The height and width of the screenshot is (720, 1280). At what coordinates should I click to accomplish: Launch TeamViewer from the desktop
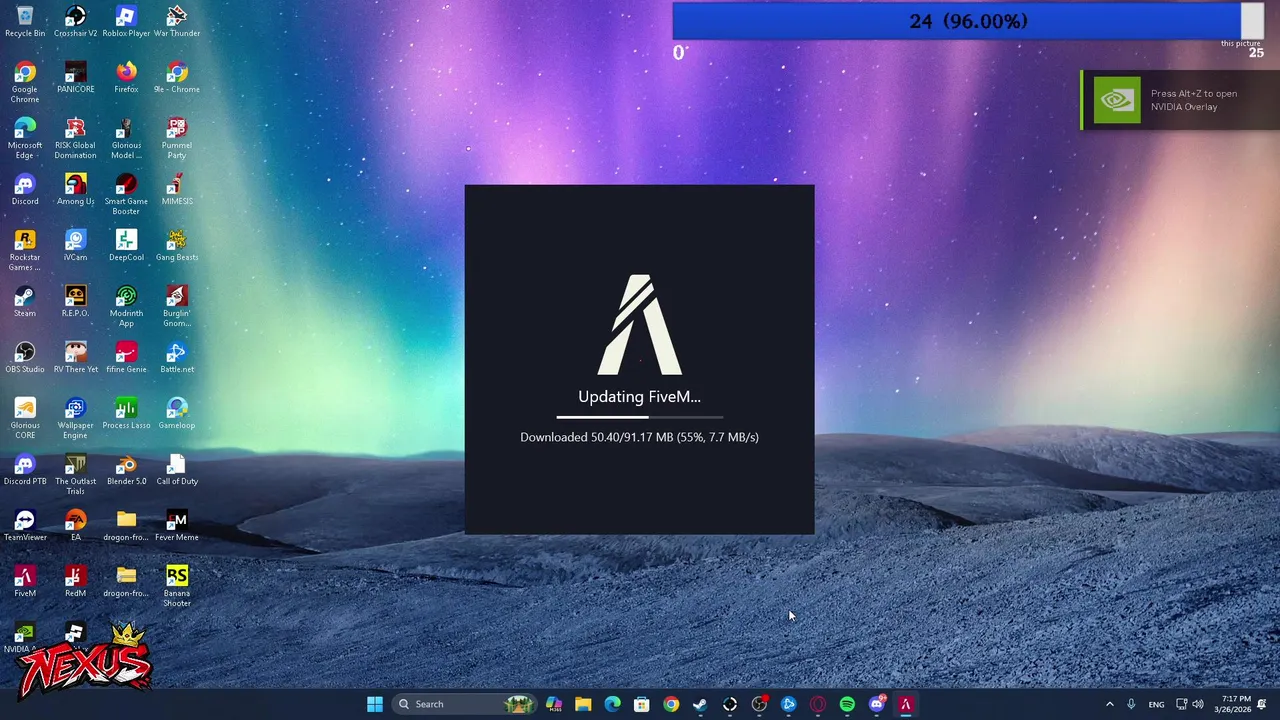pos(25,525)
